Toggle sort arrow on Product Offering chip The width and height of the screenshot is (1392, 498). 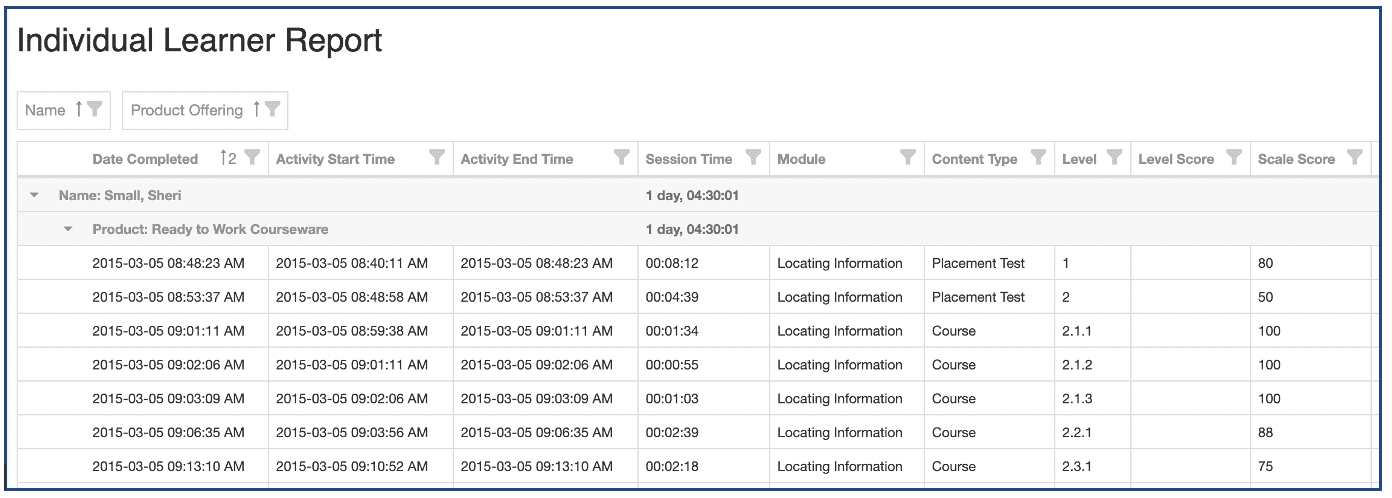point(256,110)
